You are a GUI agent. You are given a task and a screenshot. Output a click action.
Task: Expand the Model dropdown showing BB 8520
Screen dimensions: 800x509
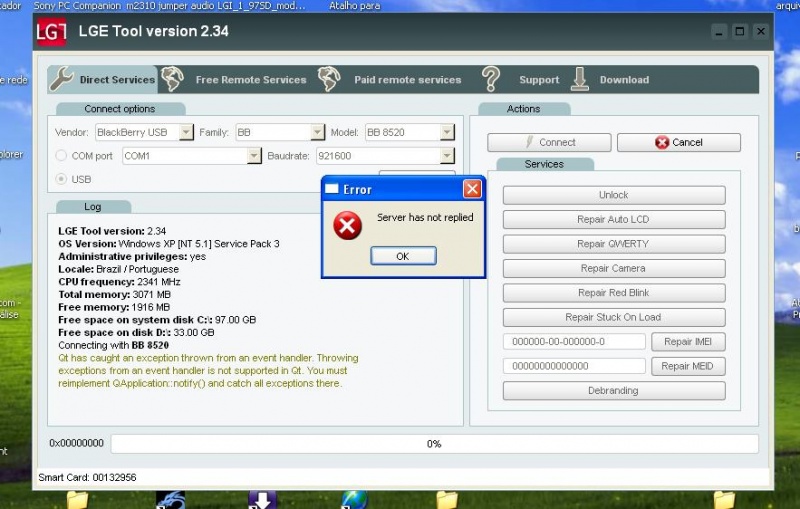[447, 132]
